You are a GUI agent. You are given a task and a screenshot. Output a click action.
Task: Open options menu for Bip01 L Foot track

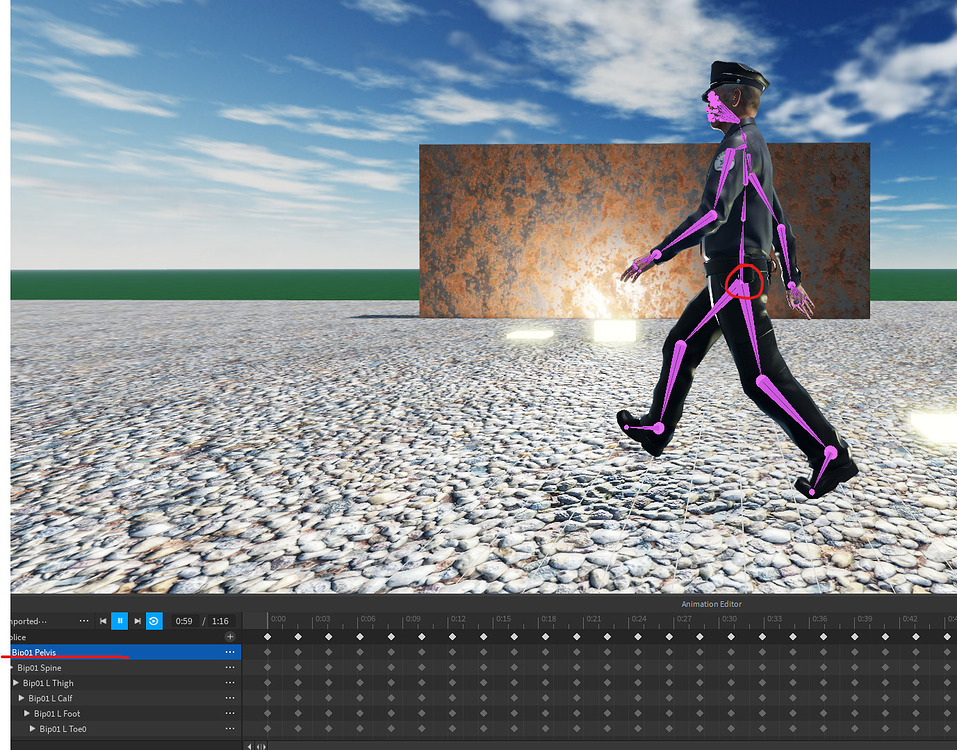coord(230,713)
